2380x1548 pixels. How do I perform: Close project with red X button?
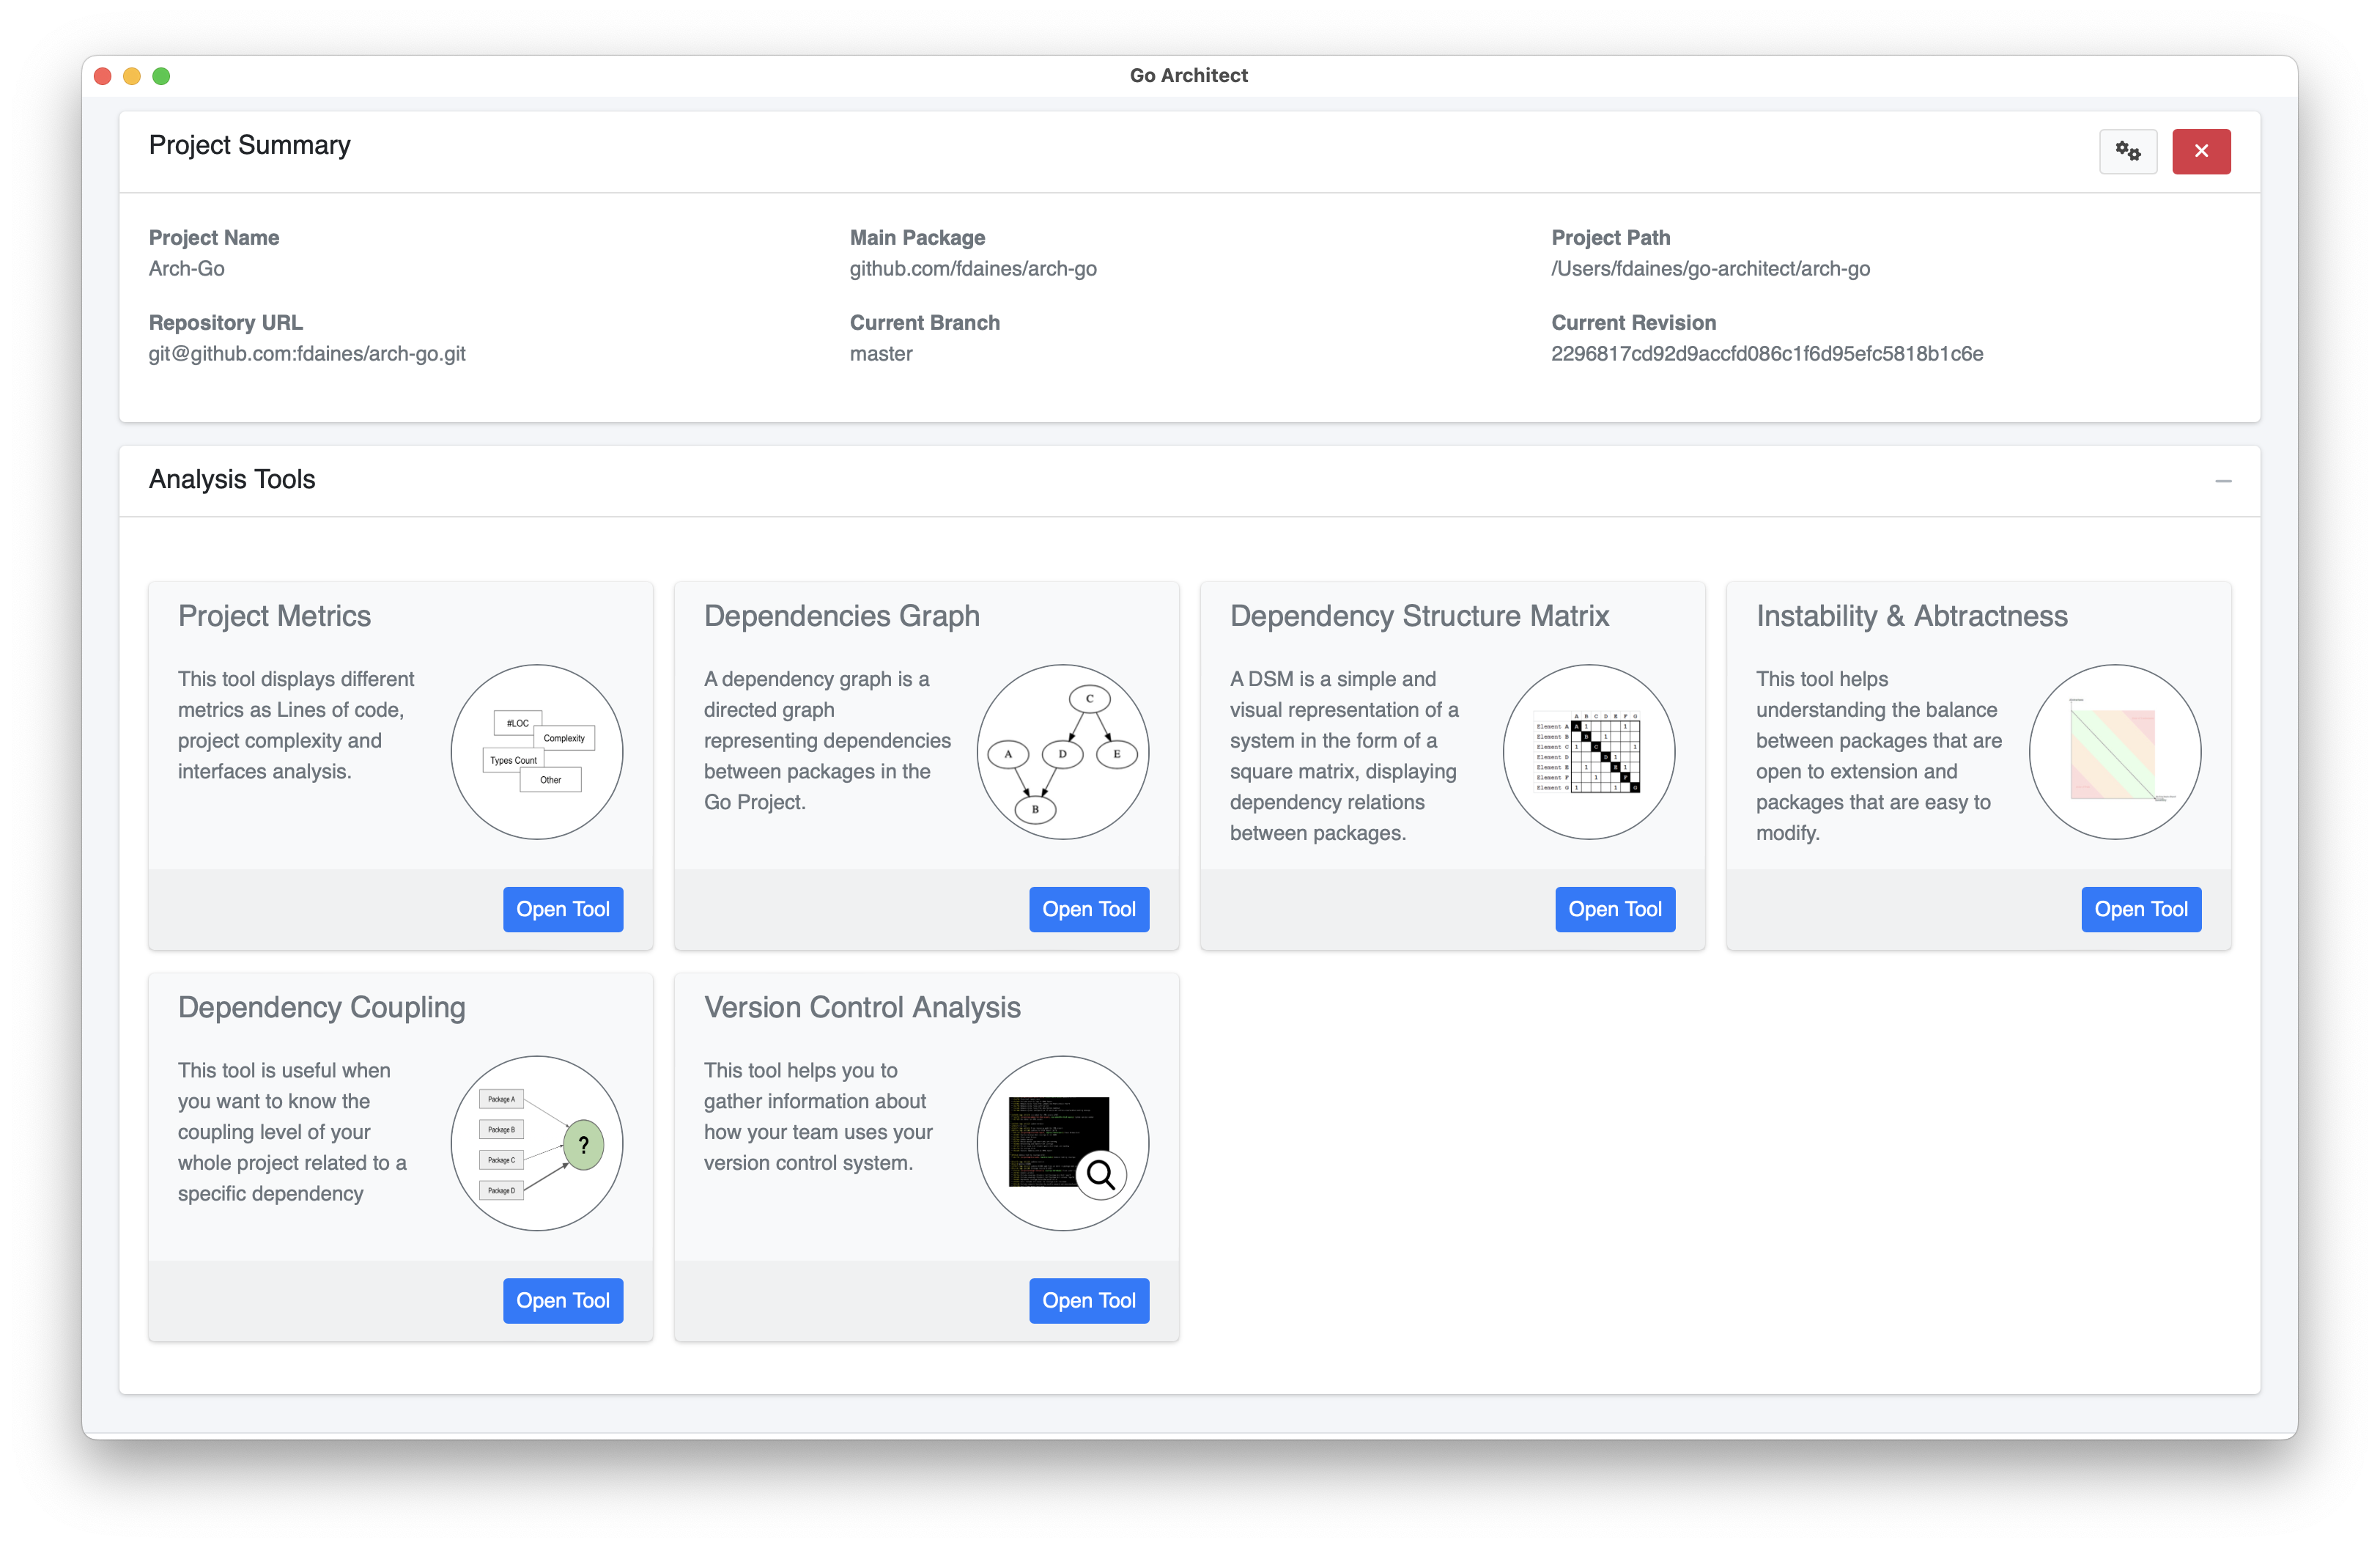click(2201, 151)
